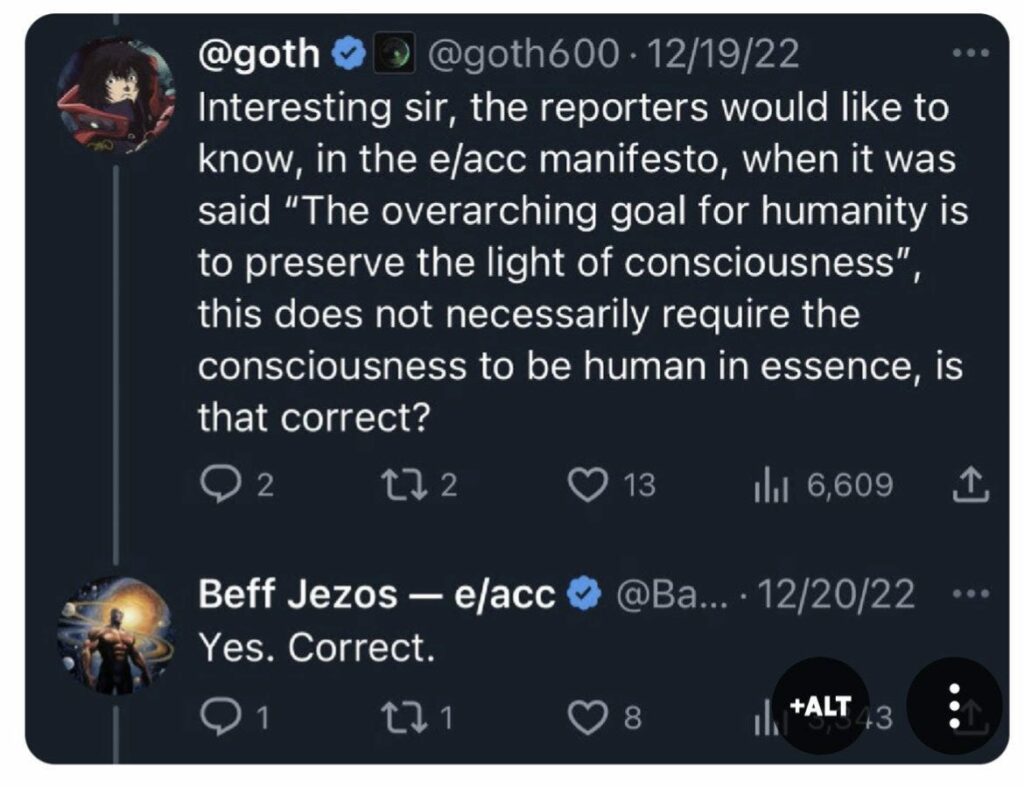Reply to @goth600's tweet about the manifesto
This screenshot has height=787, width=1024.
(222, 484)
